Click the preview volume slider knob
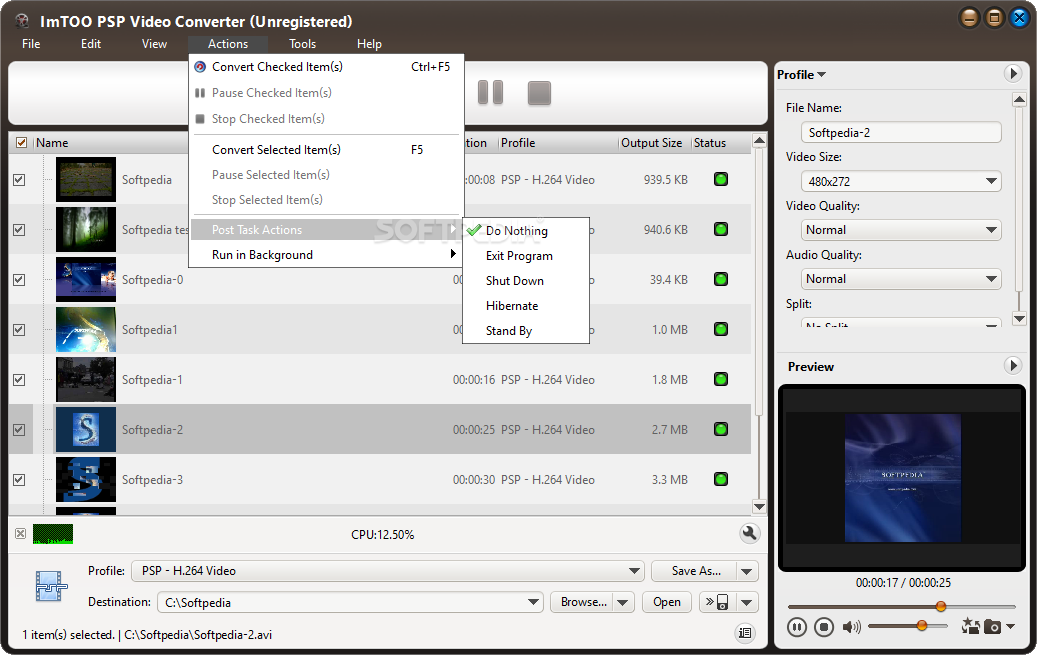1037x655 pixels. pyautogui.click(x=921, y=625)
